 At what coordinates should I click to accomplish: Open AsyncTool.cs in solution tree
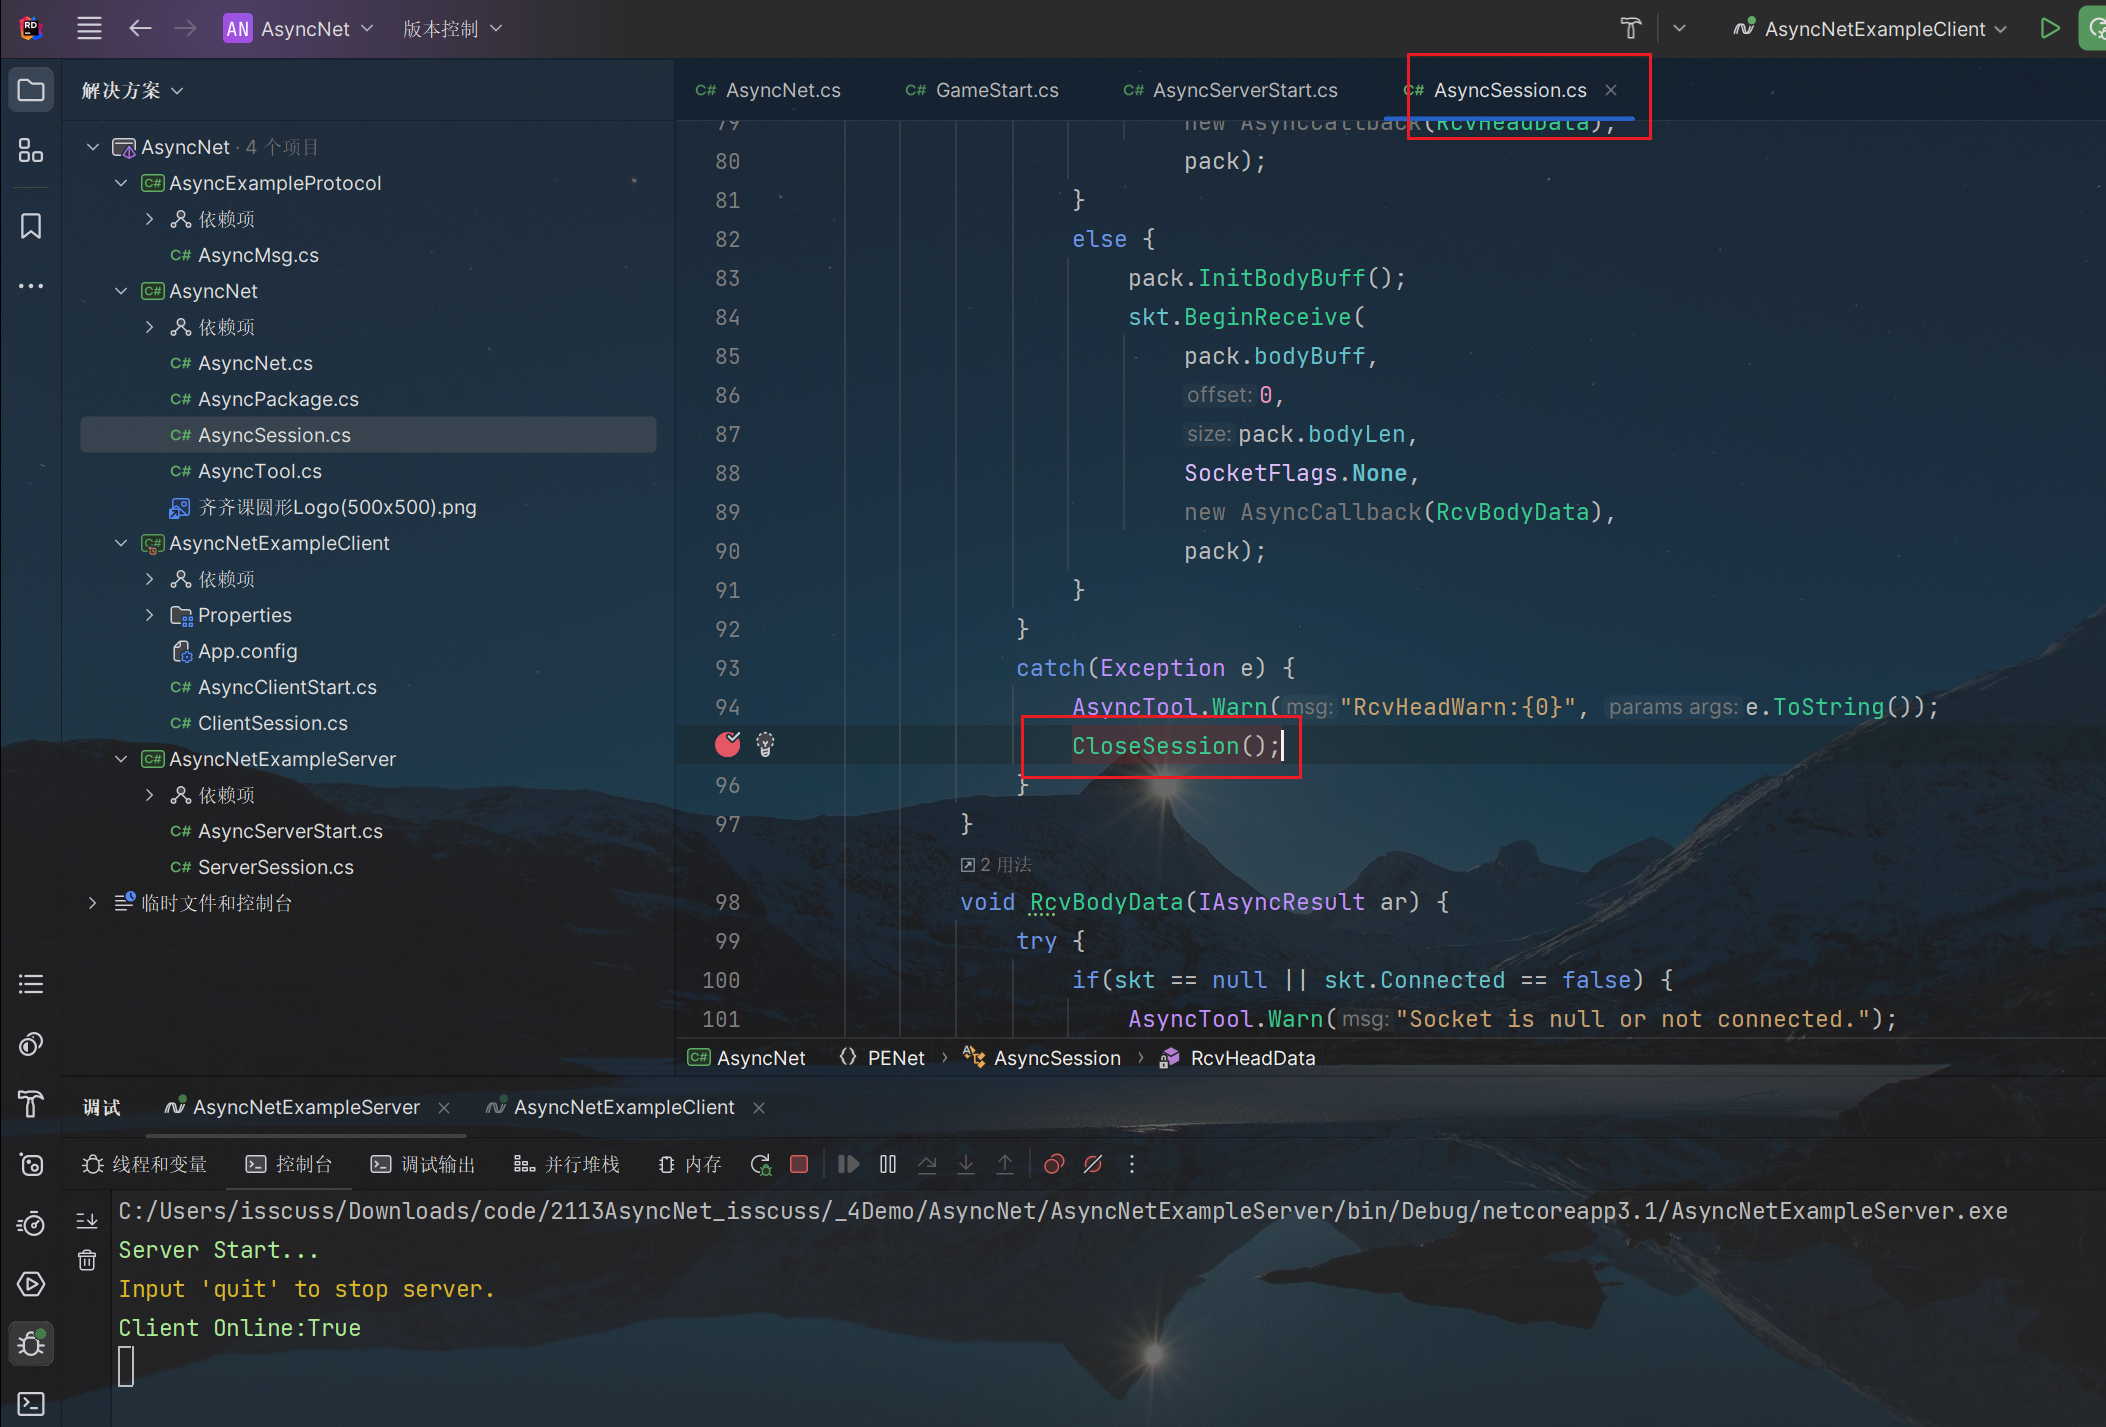pos(260,471)
